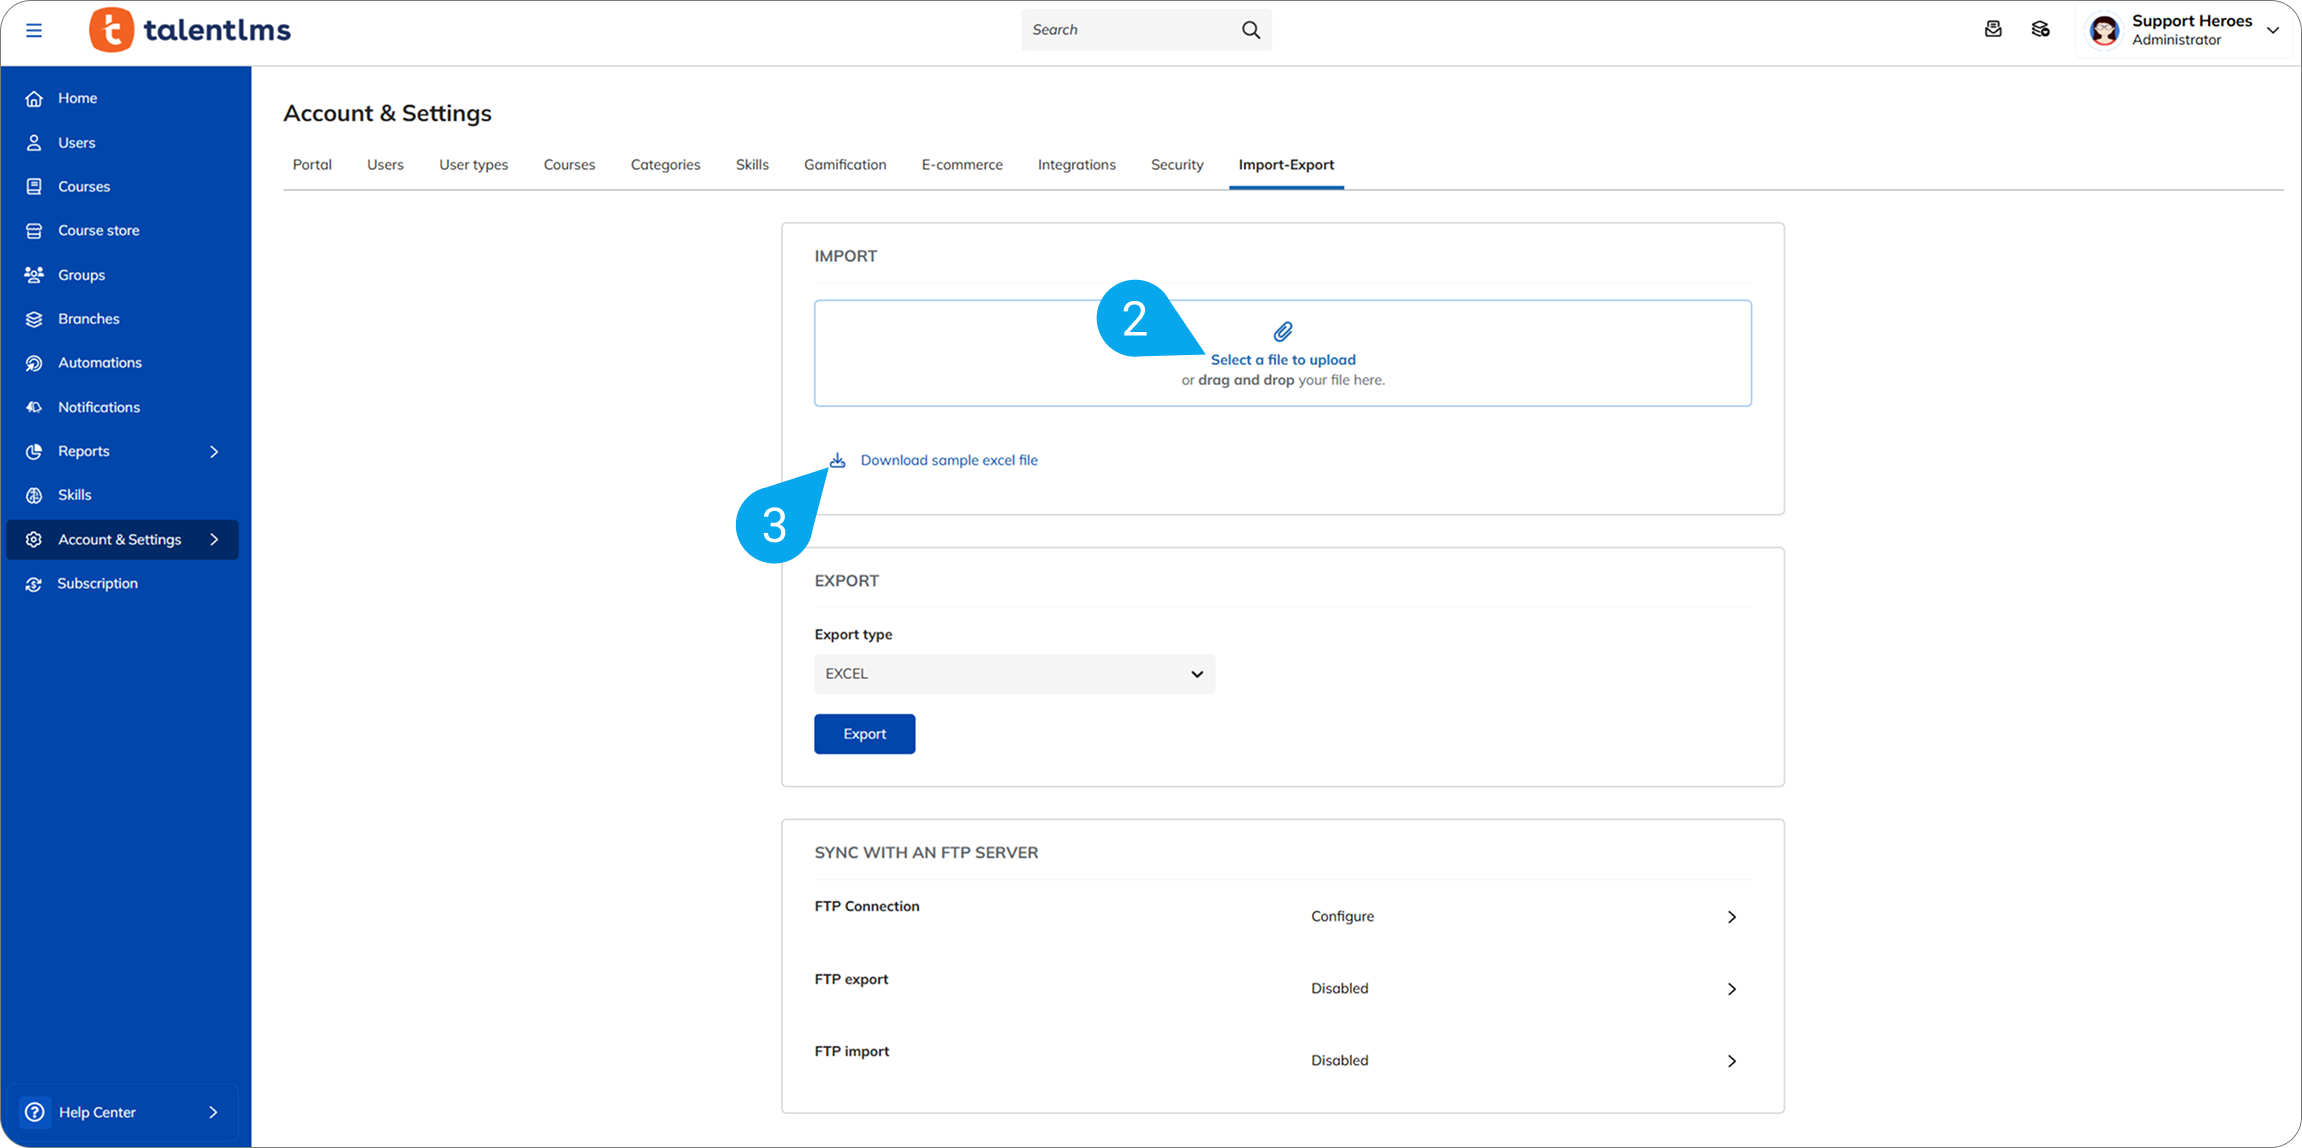Image resolution: width=2302 pixels, height=1148 pixels.
Task: Open Notifications via the megaphone icon
Action: (x=34, y=406)
